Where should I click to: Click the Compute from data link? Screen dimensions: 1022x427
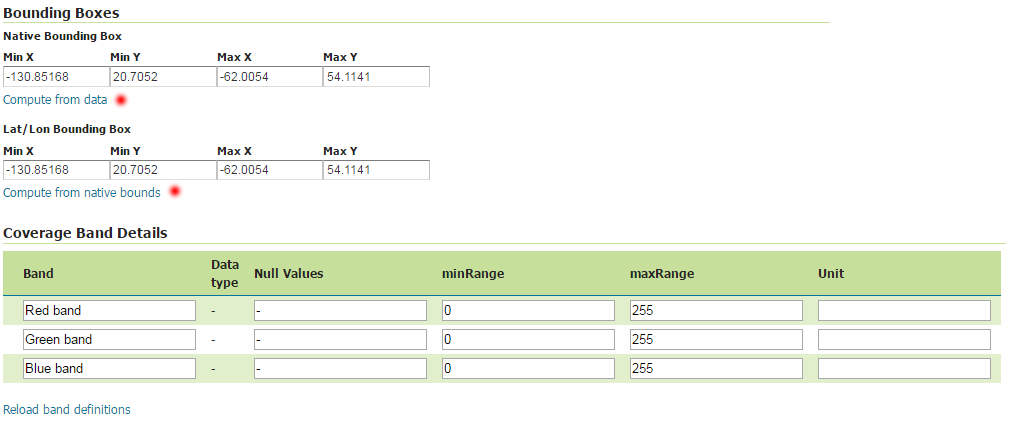coord(55,100)
